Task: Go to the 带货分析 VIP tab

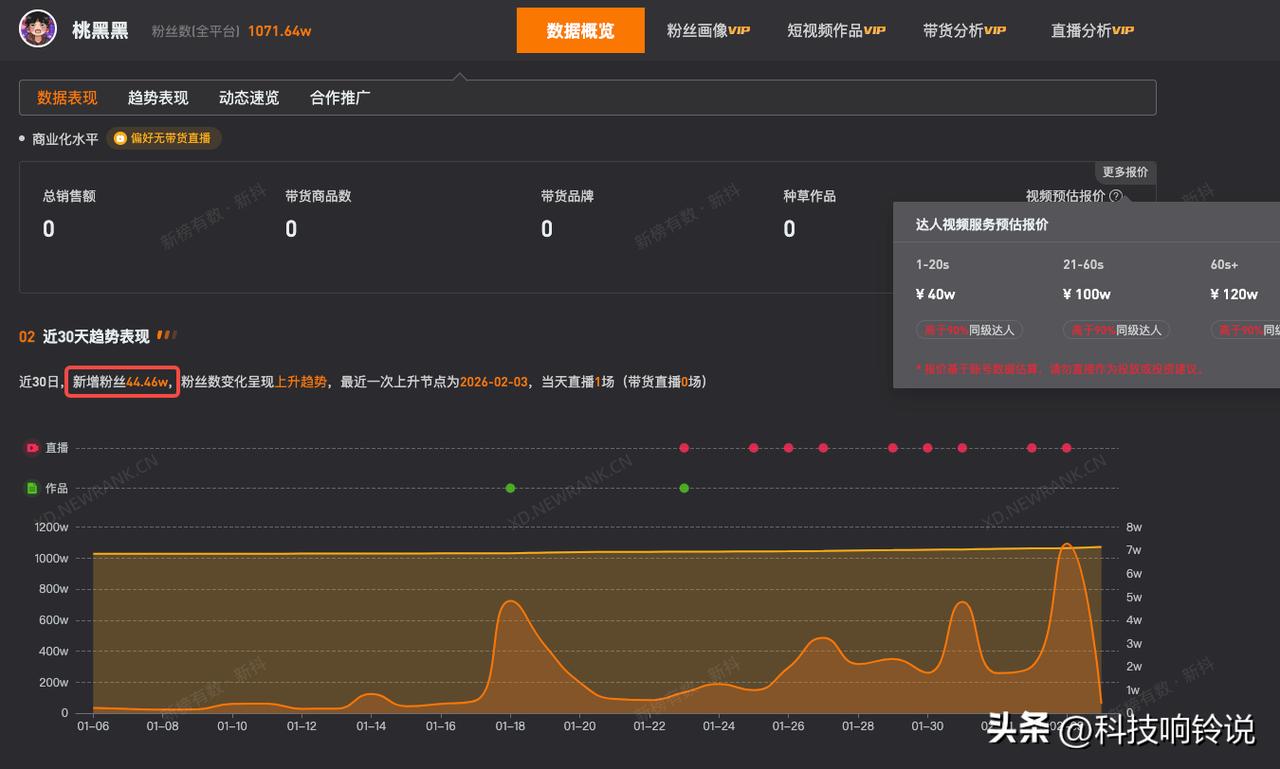Action: (x=964, y=30)
